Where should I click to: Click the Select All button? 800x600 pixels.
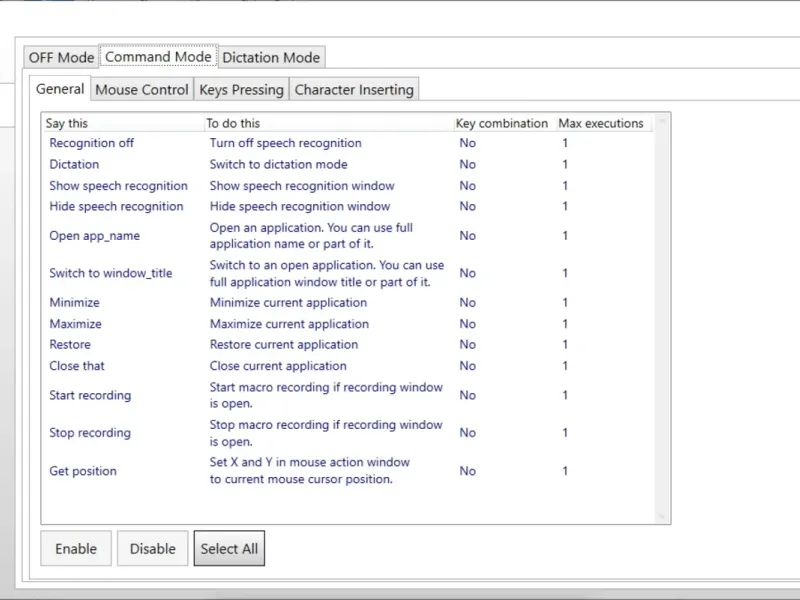tap(229, 548)
